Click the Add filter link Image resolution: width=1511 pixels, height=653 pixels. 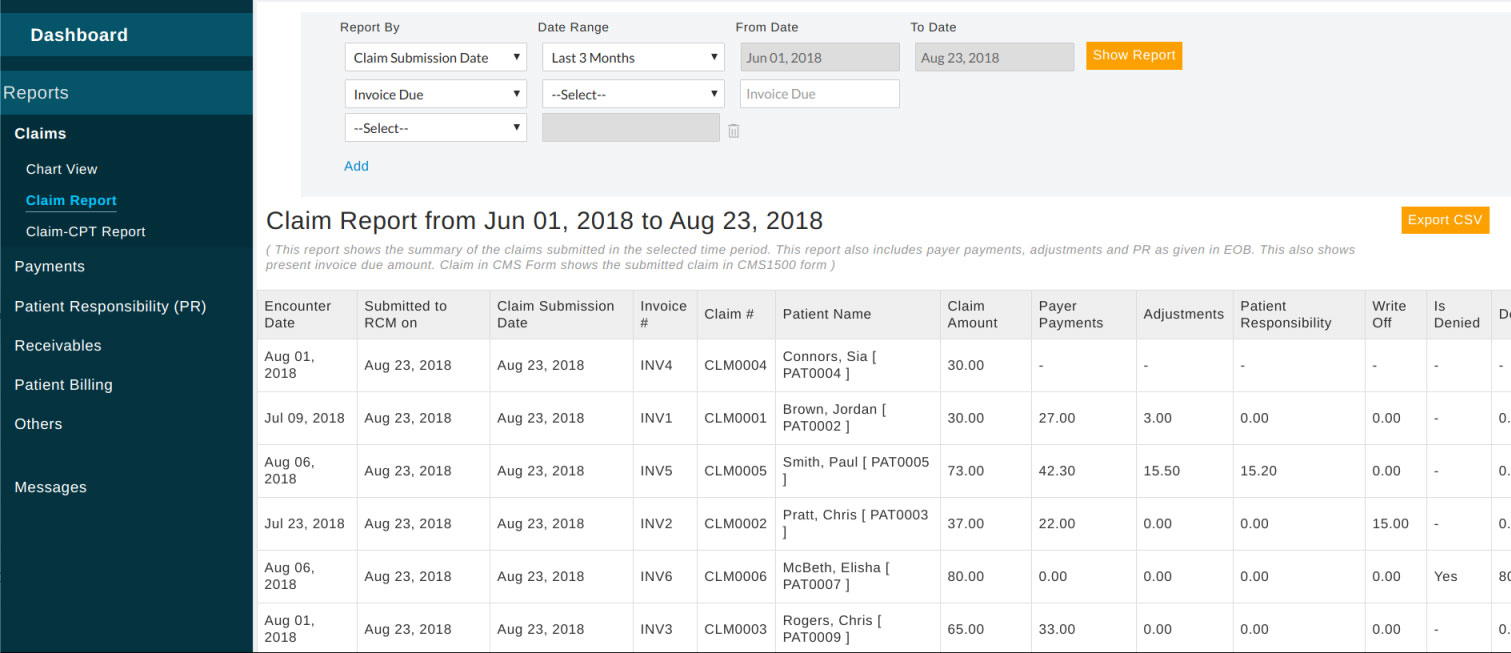tap(356, 166)
